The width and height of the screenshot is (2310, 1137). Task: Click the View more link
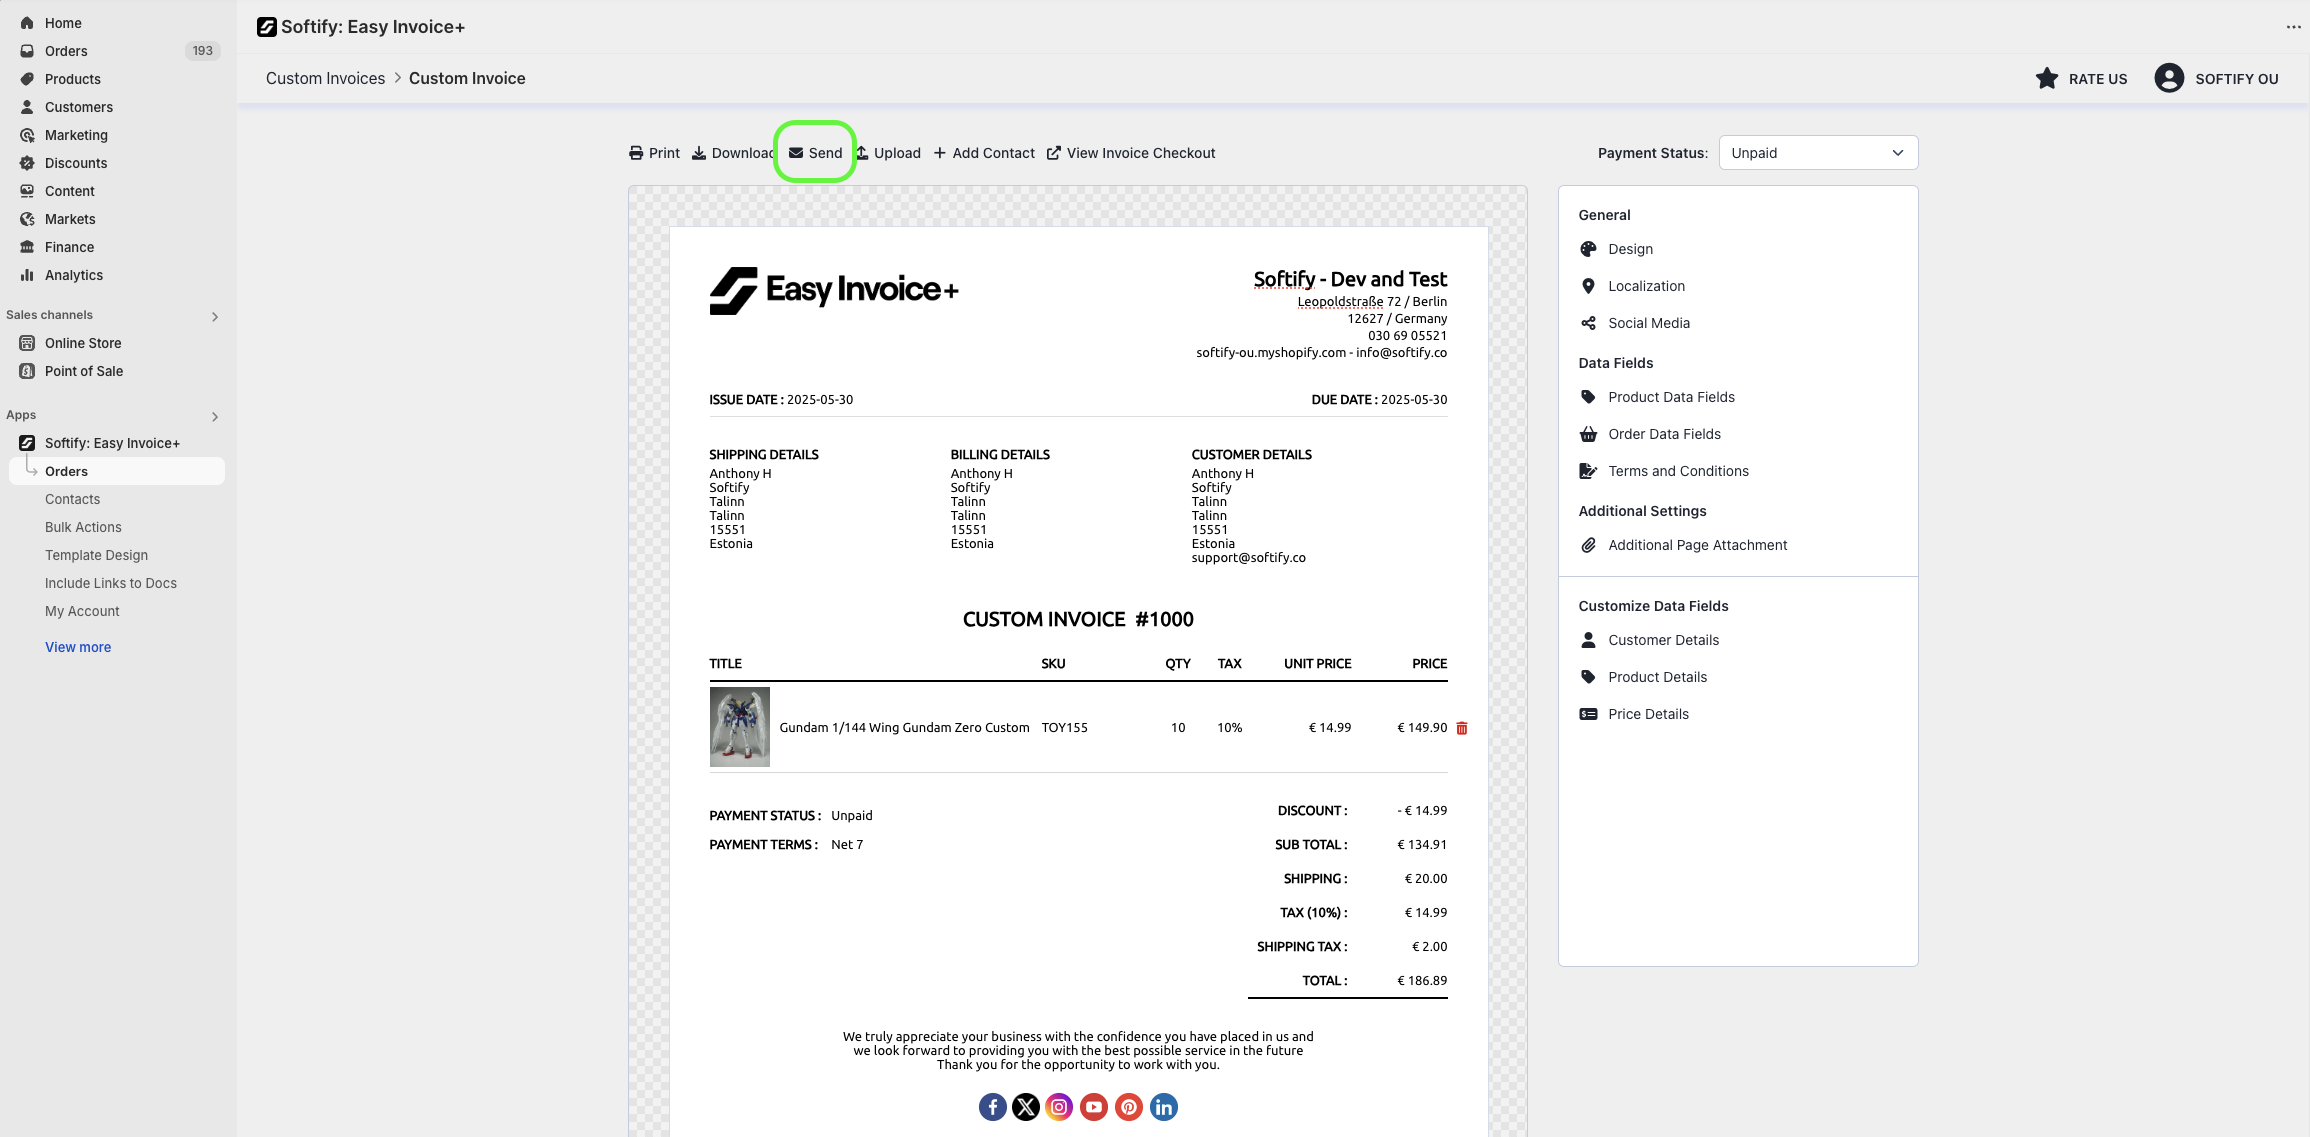(78, 647)
